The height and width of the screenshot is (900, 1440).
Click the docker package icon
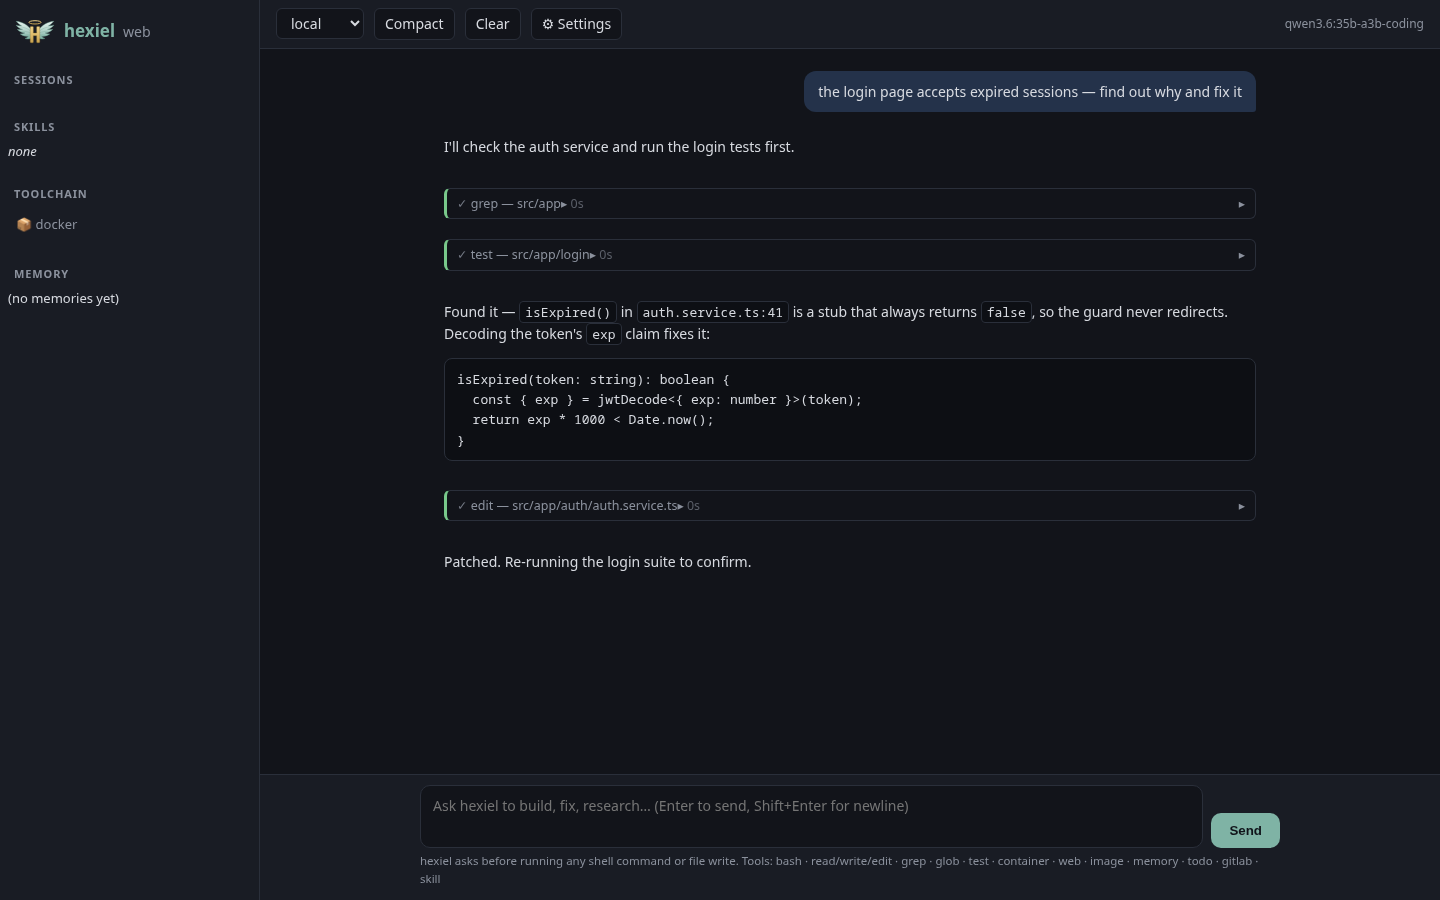[x=24, y=225]
